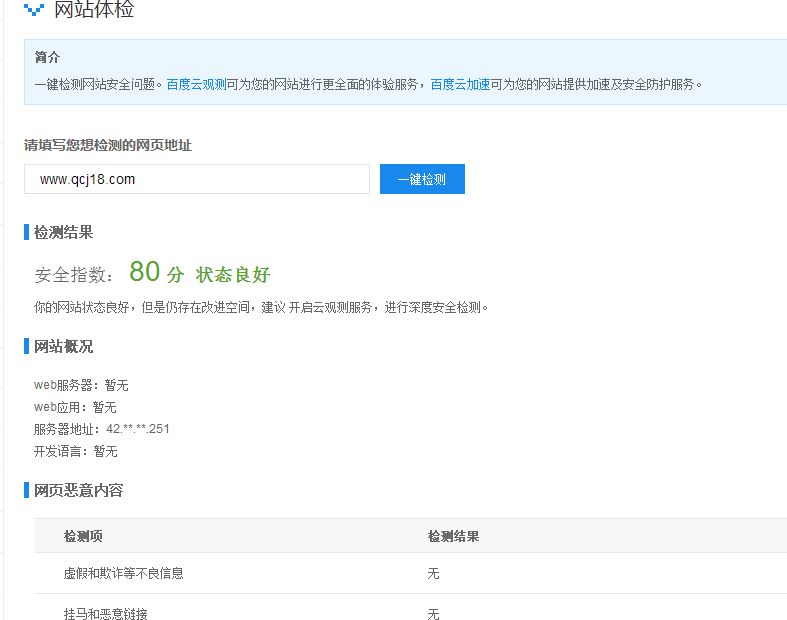Image resolution: width=787 pixels, height=620 pixels.
Task: Click the 服务器地址 42.**.**.251 line
Action: (102, 429)
